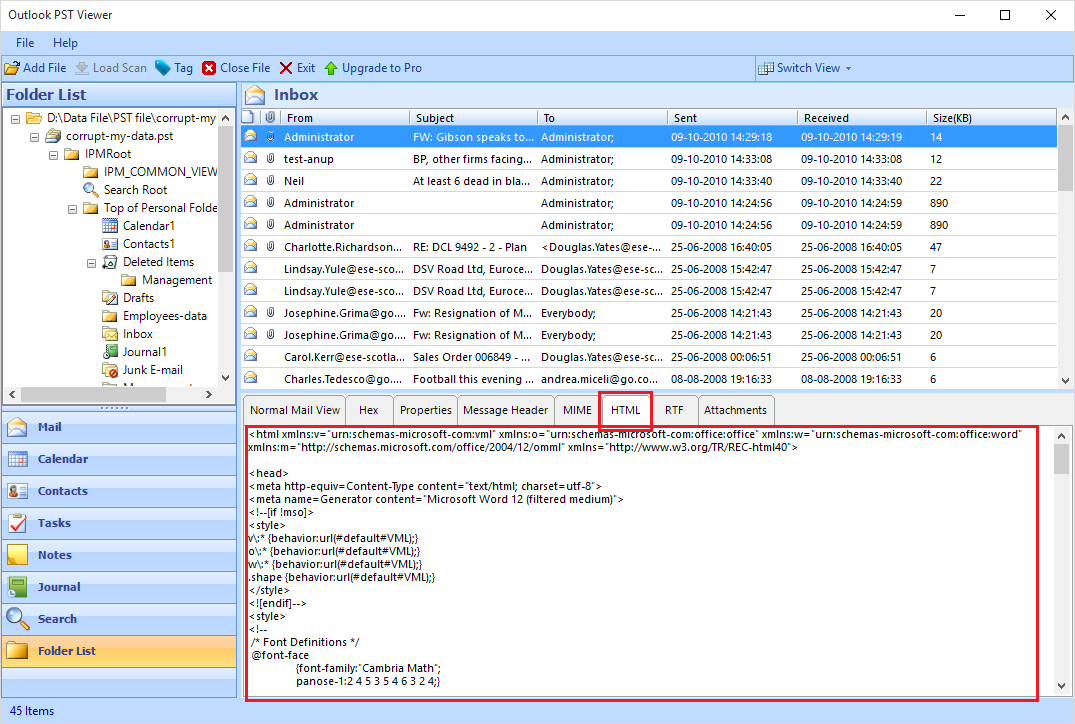Sort emails by the Sent column header
The image size is (1075, 724).
[732, 118]
